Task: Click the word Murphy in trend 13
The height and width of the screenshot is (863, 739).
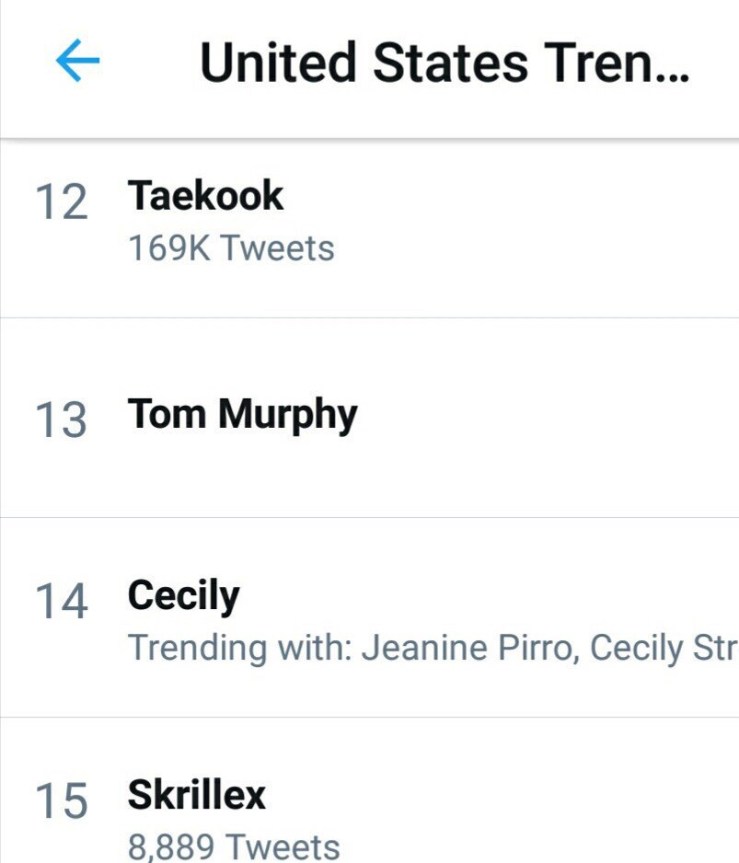Action: point(288,414)
